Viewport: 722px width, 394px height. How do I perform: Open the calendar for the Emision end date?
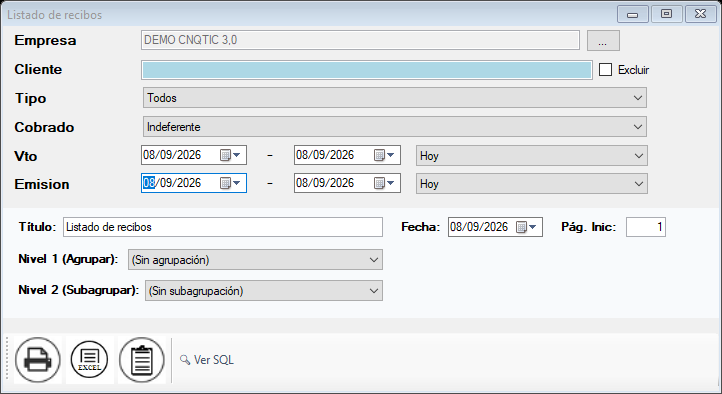384,183
